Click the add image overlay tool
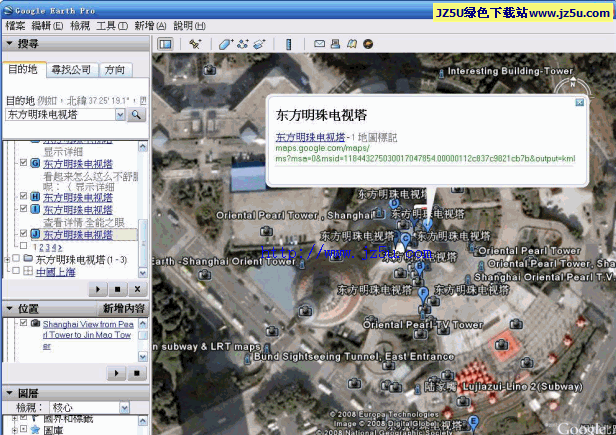The image size is (616, 435). [259, 44]
